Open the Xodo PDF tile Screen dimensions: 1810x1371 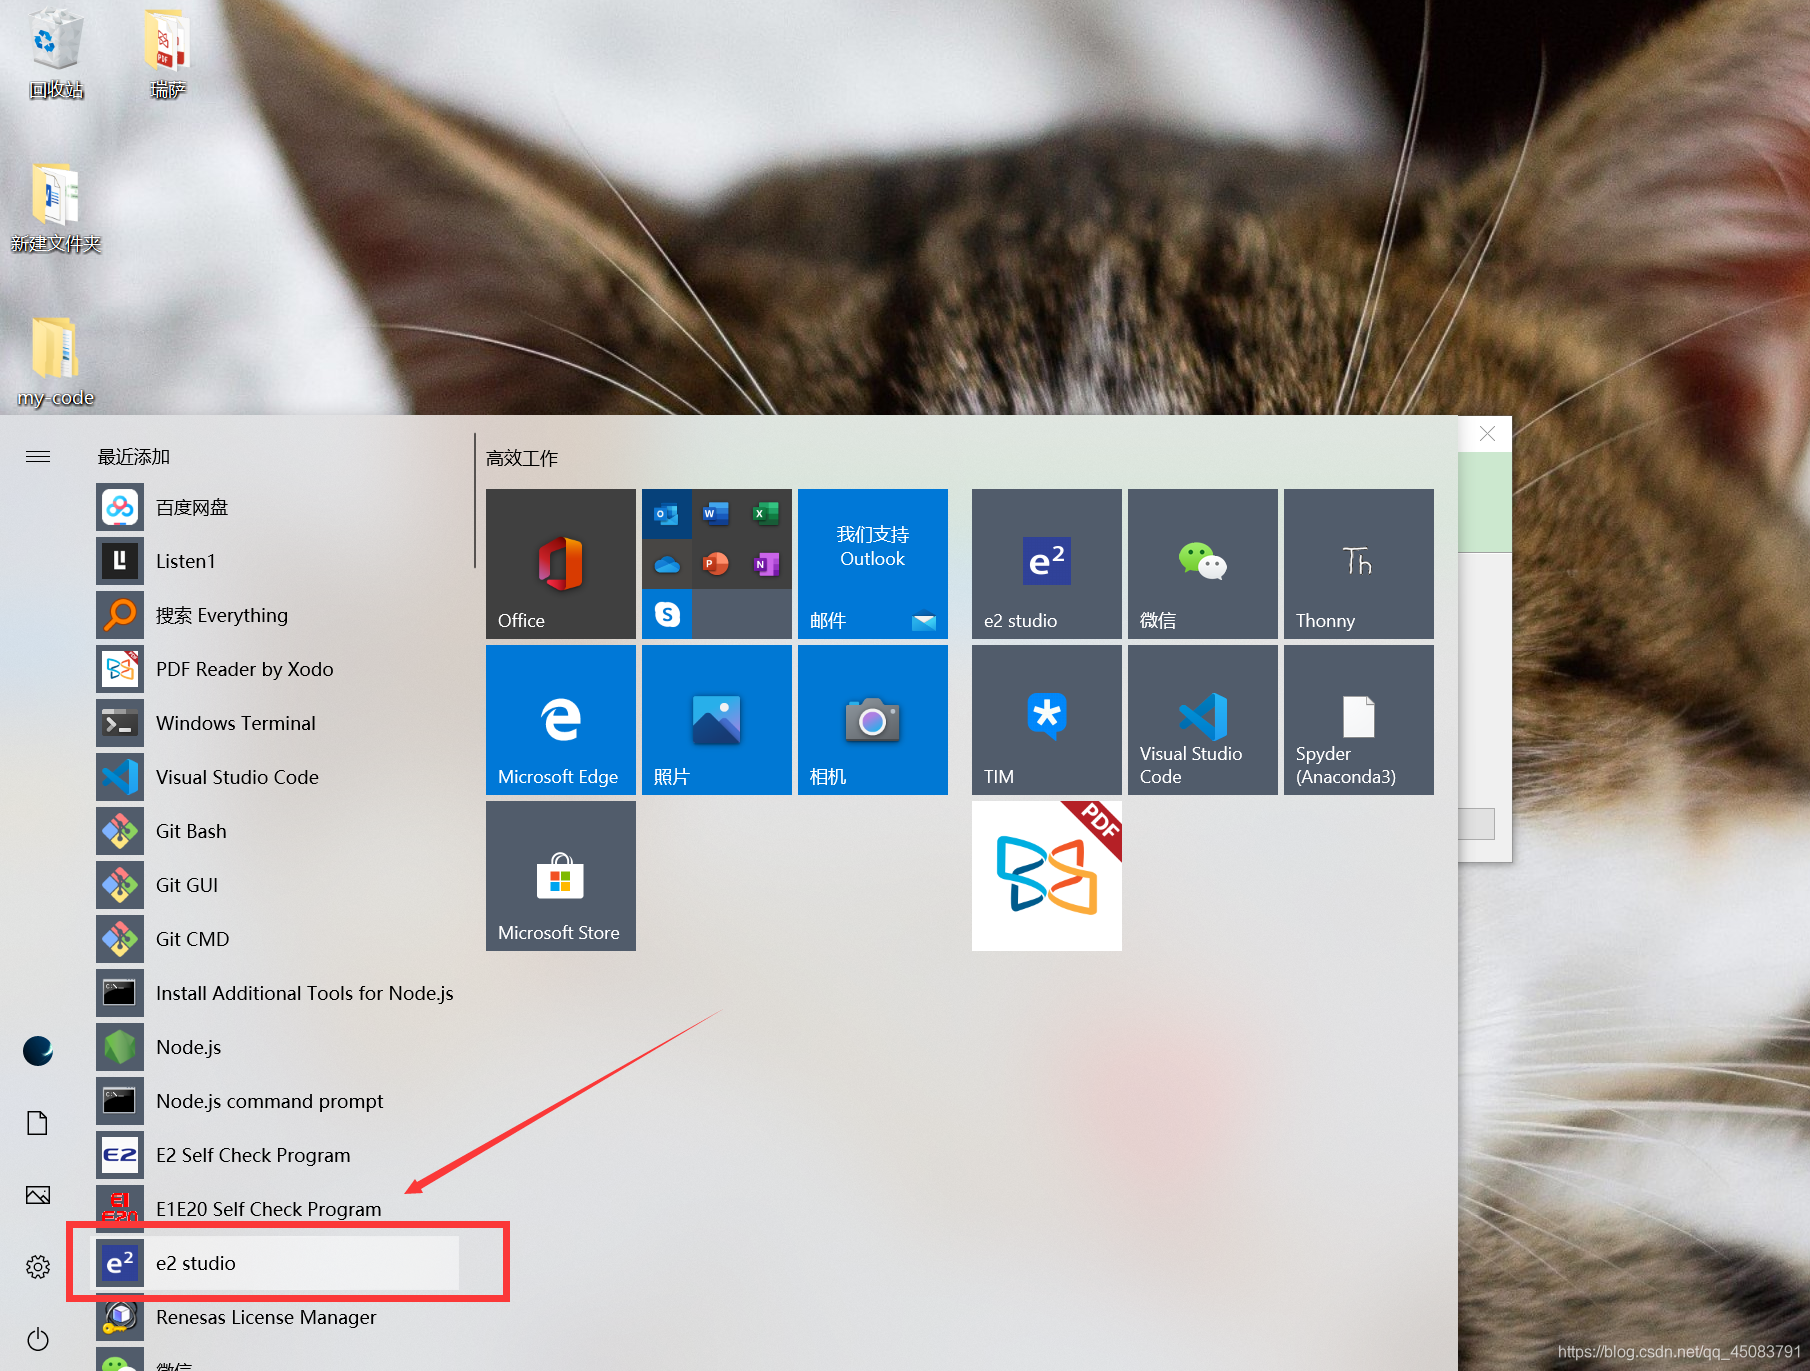click(x=1047, y=876)
